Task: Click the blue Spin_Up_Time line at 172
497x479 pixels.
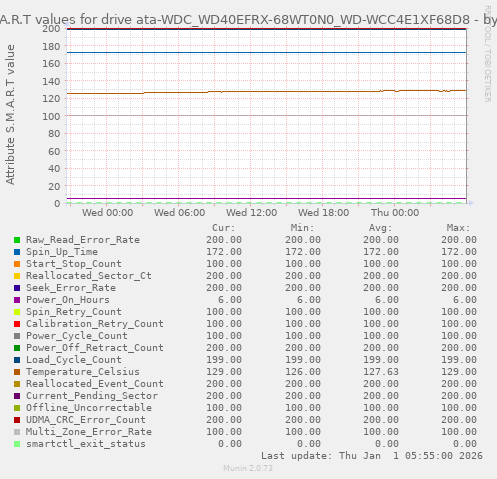Action: coord(267,53)
